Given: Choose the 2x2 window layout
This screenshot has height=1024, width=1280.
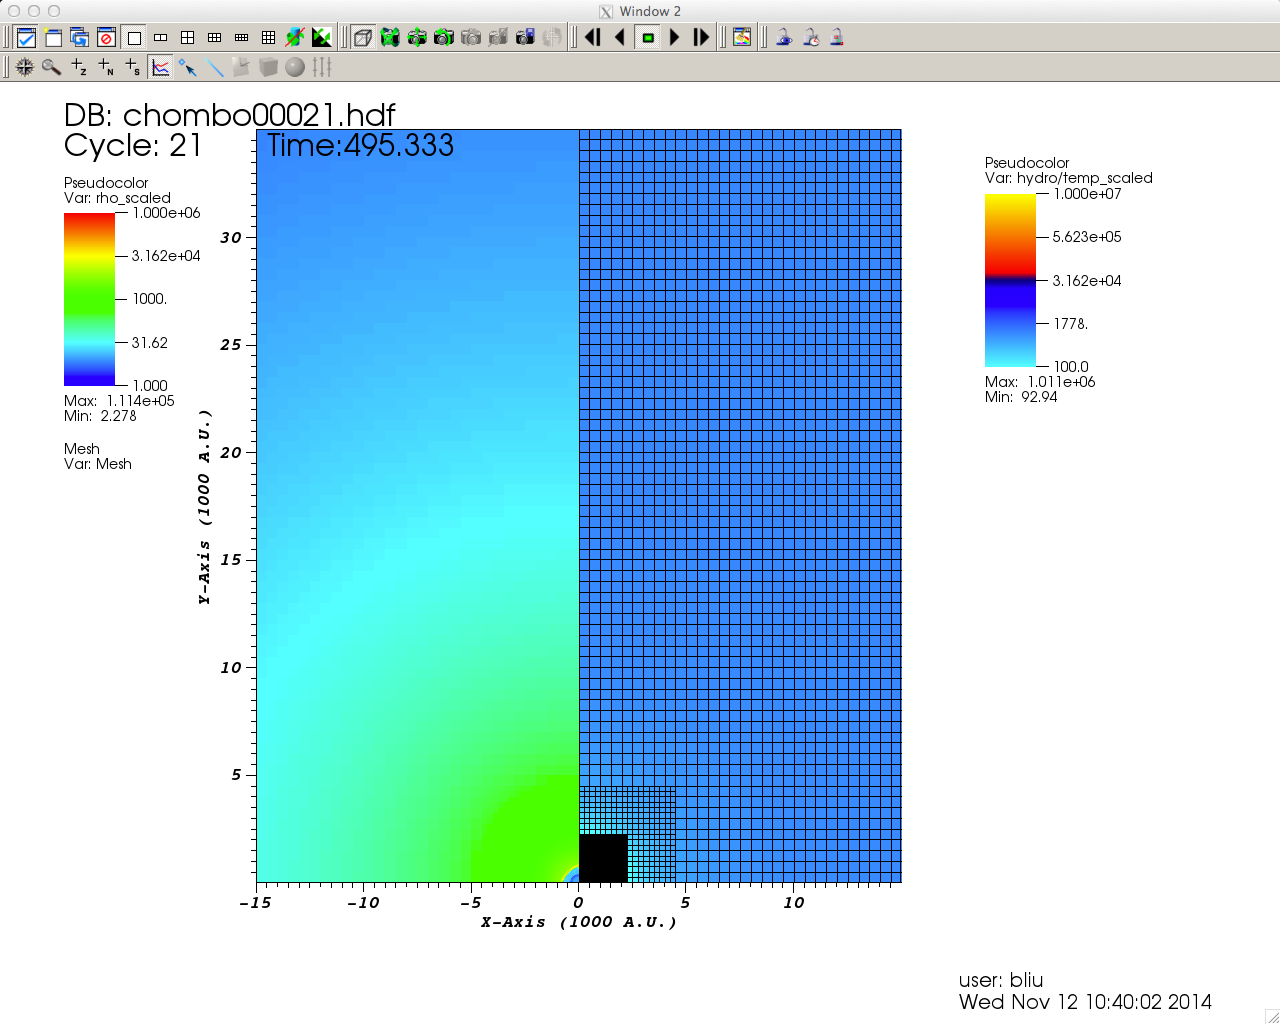Looking at the screenshot, I should (187, 38).
